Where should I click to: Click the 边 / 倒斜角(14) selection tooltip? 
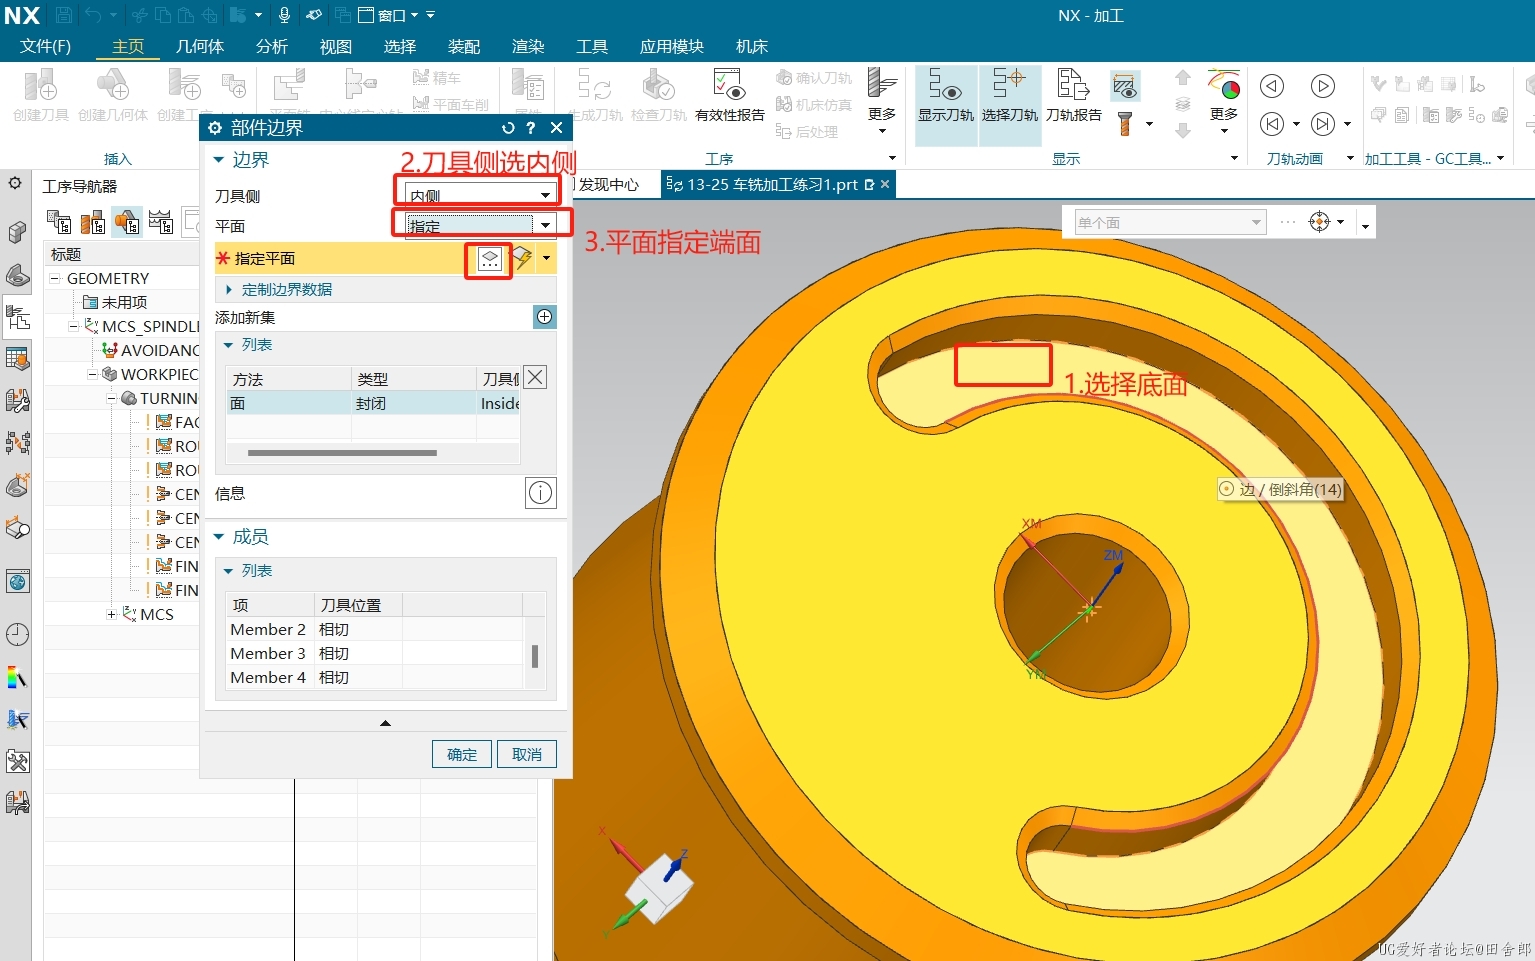tap(1280, 489)
